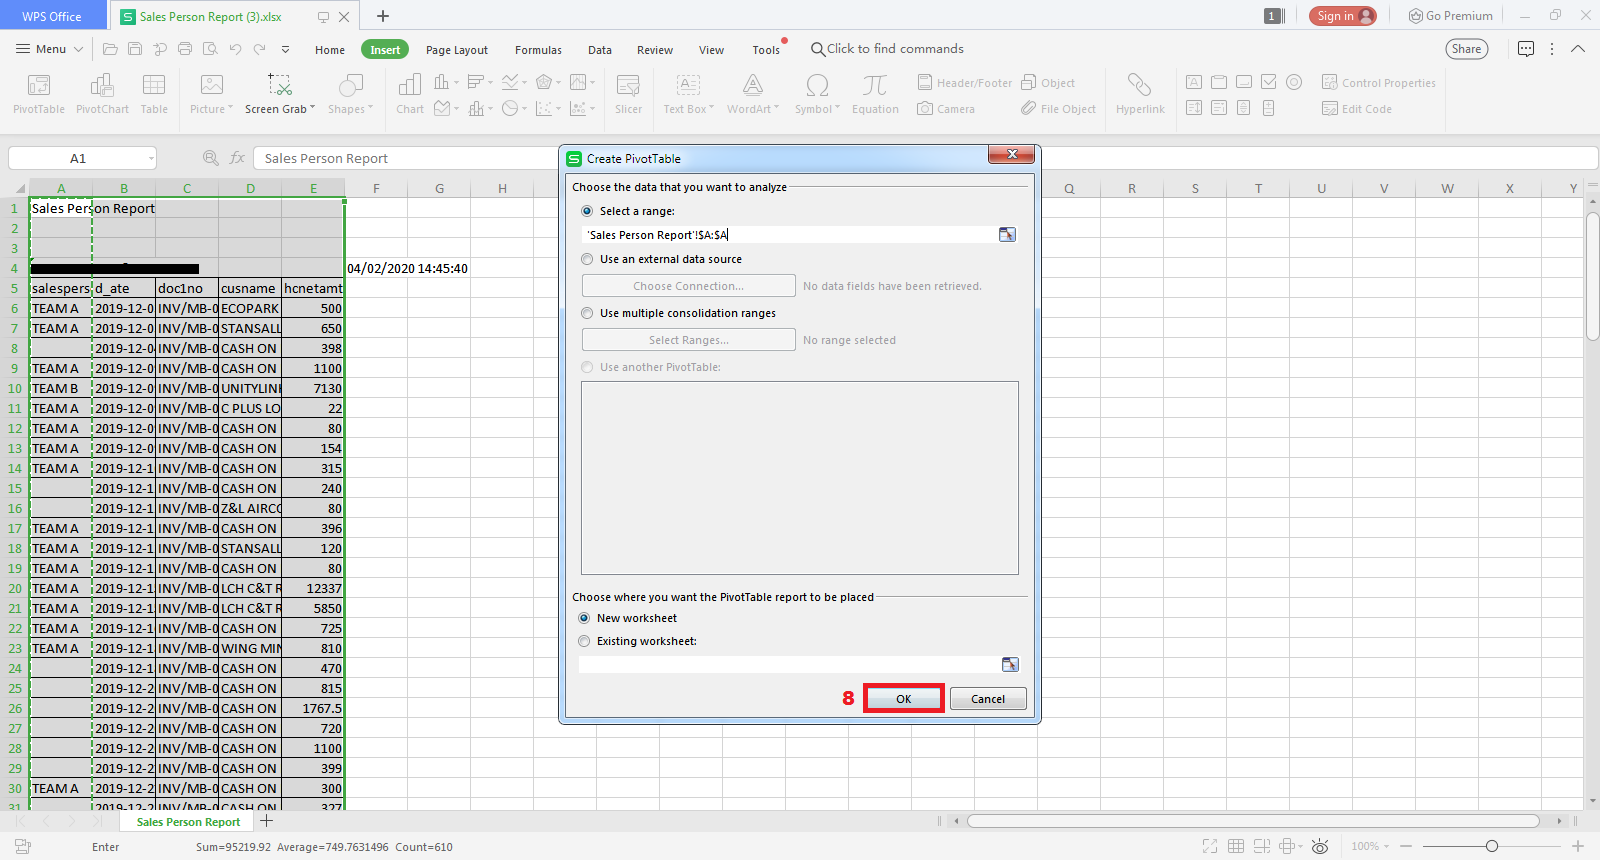Select 'Existing worksheet' placement option
The image size is (1600, 860).
tap(584, 641)
